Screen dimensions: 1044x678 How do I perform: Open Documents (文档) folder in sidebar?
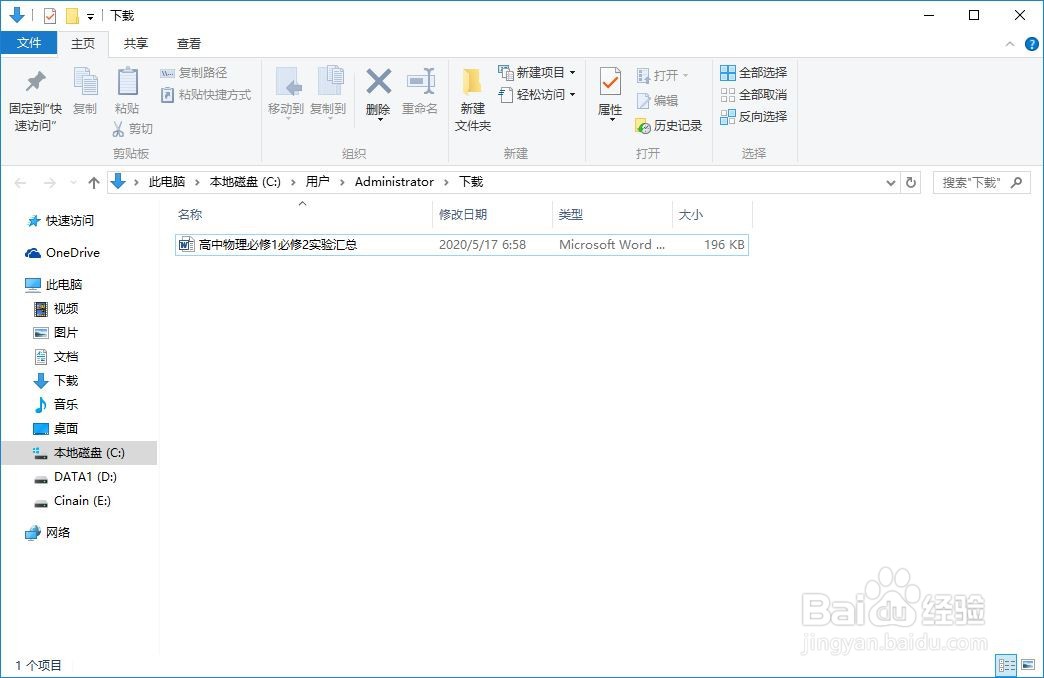pos(56,356)
